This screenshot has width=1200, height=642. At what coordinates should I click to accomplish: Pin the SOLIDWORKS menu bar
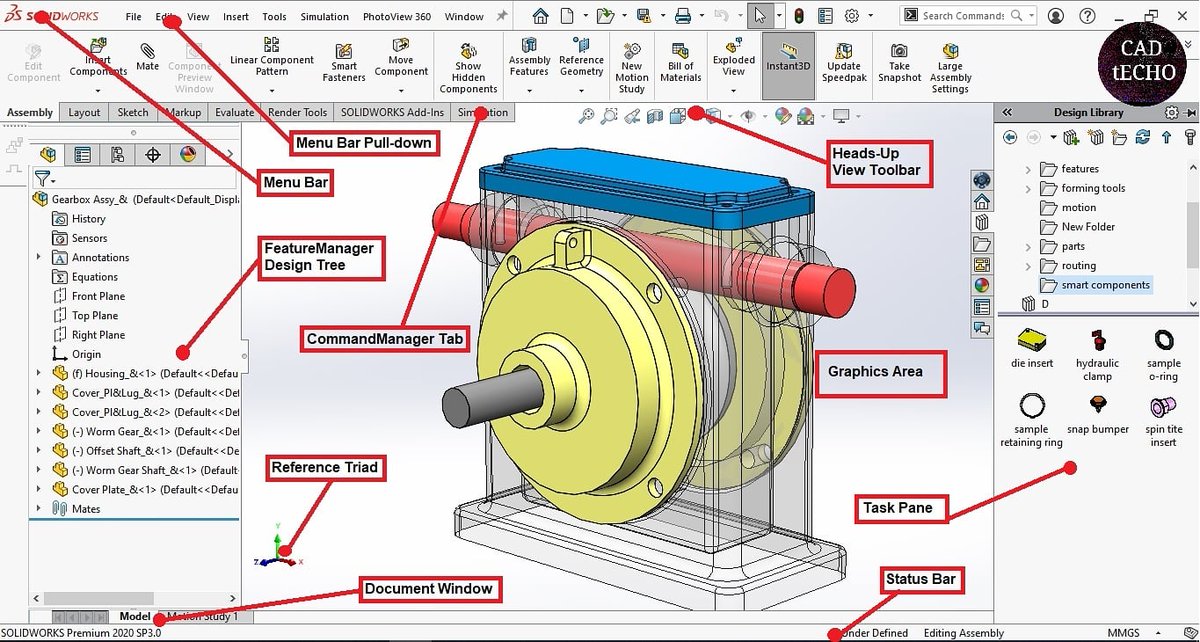tap(502, 16)
